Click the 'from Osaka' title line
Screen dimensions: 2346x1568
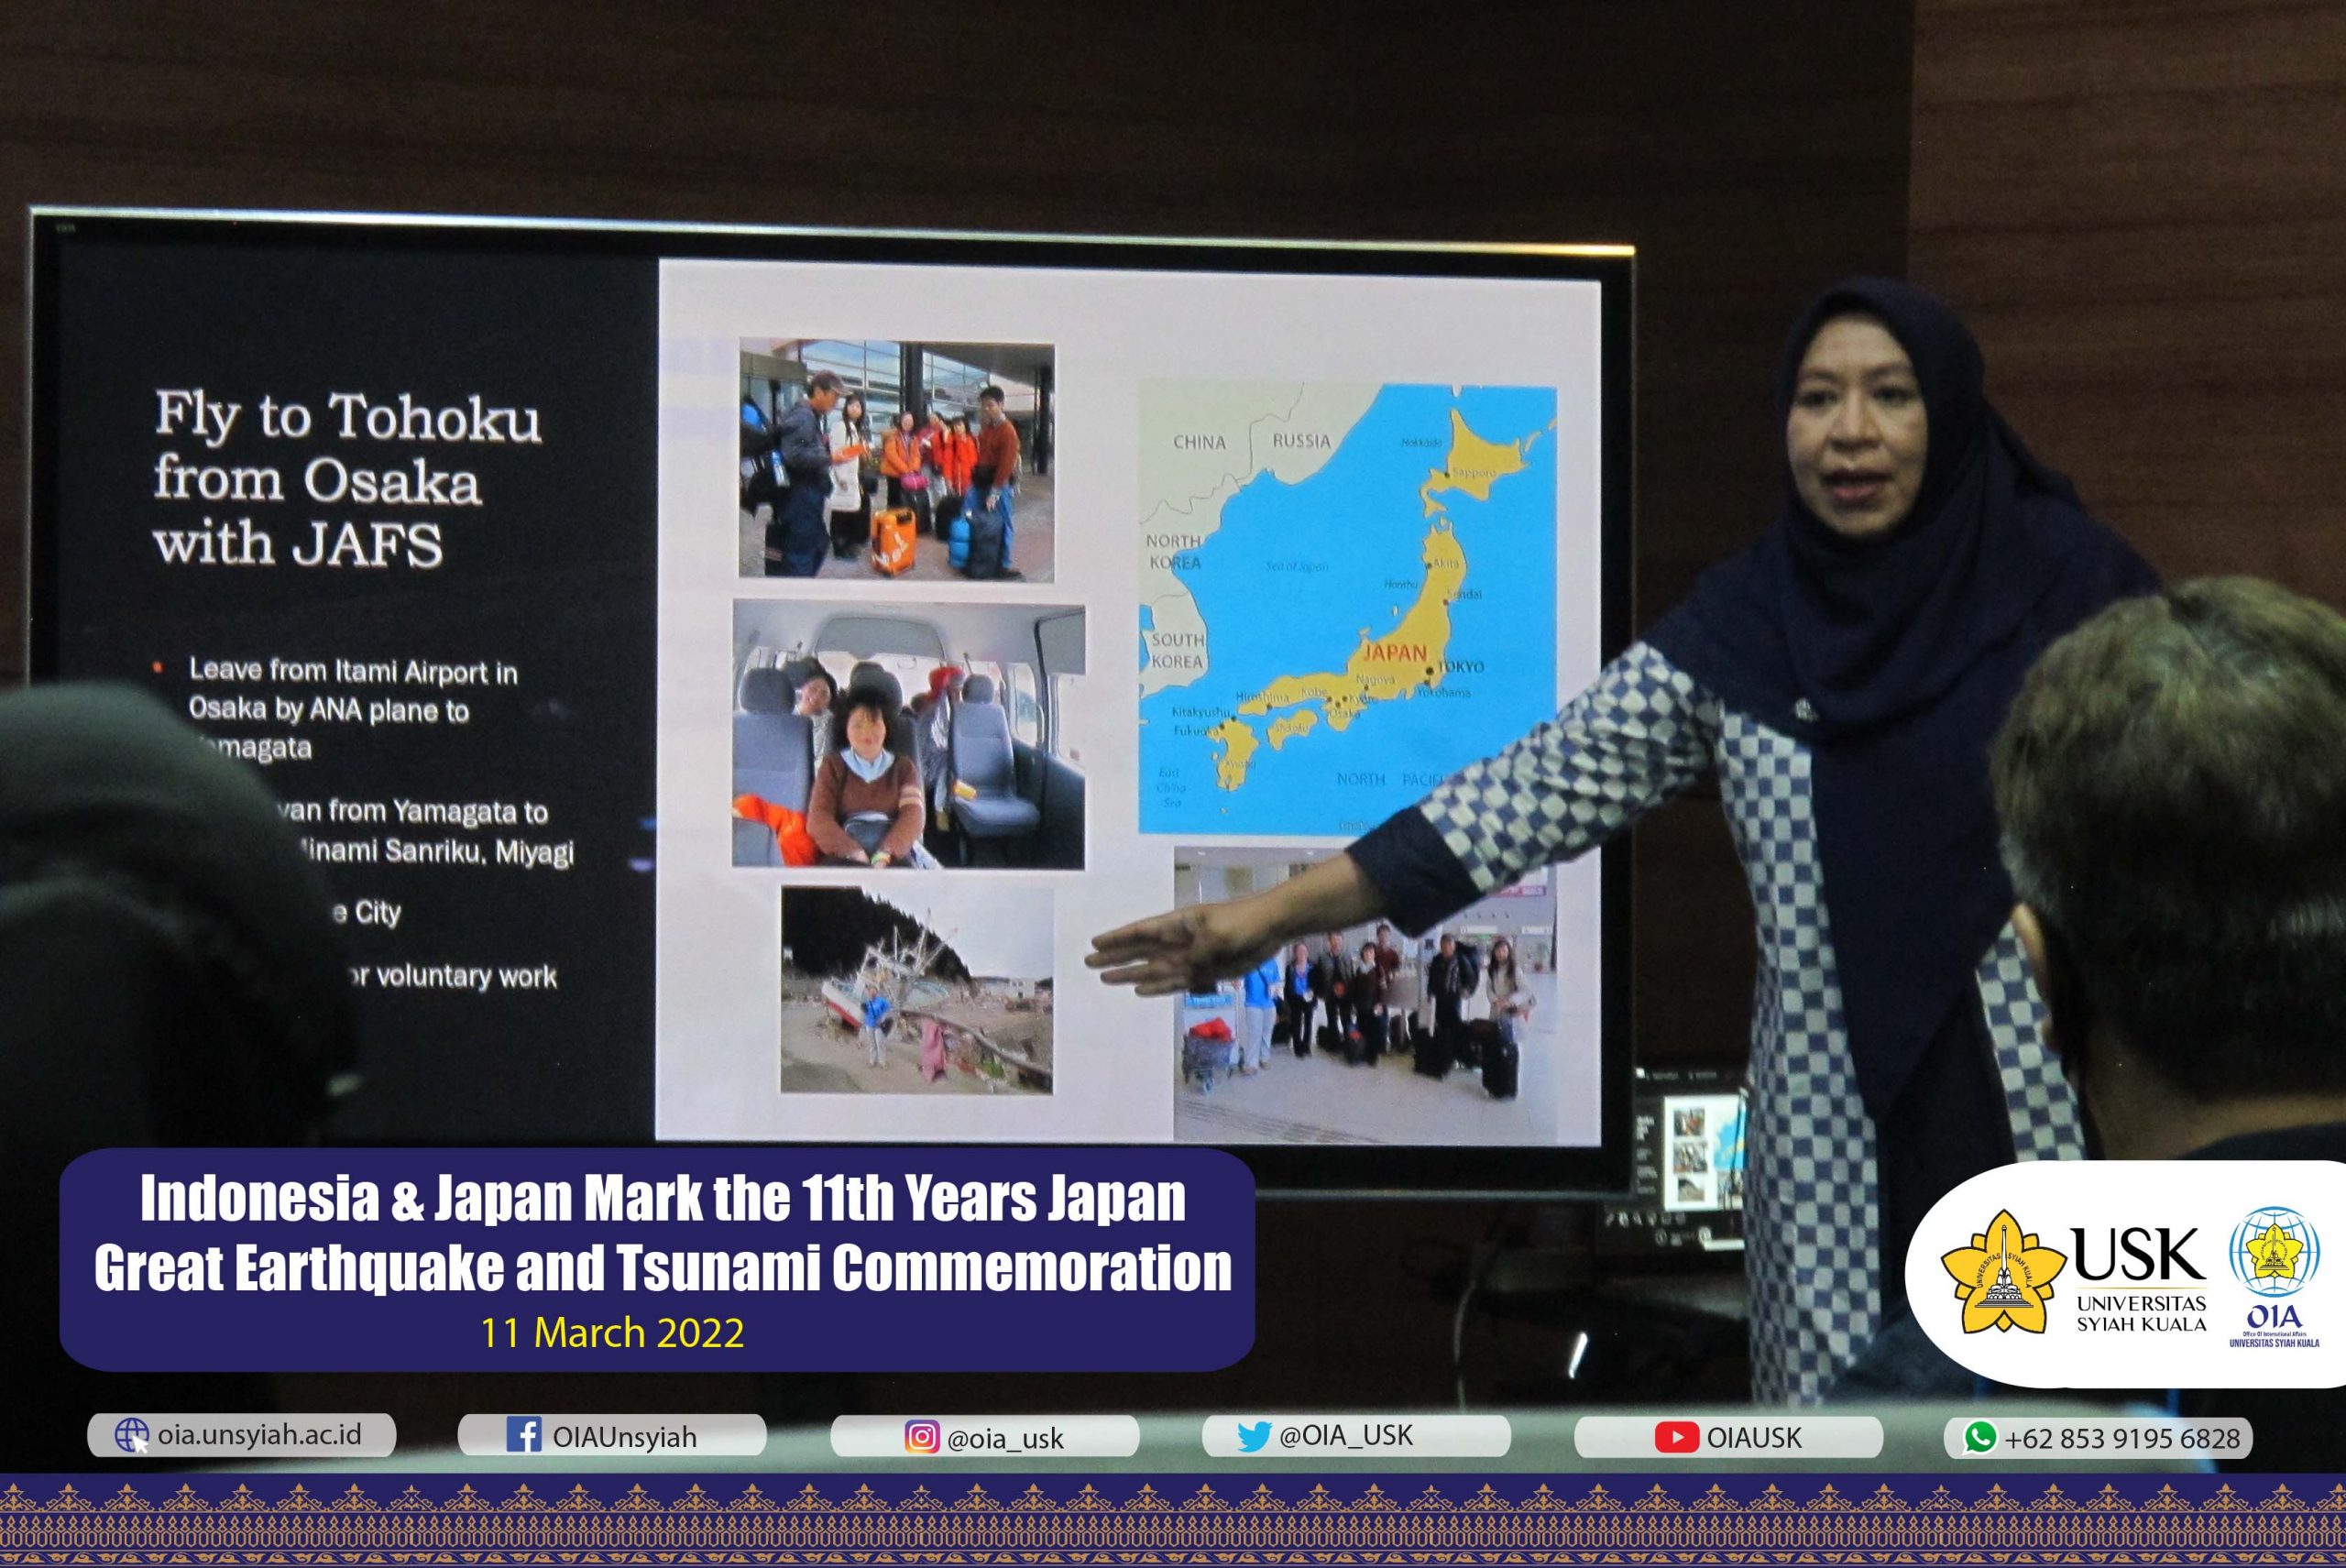pos(317,480)
